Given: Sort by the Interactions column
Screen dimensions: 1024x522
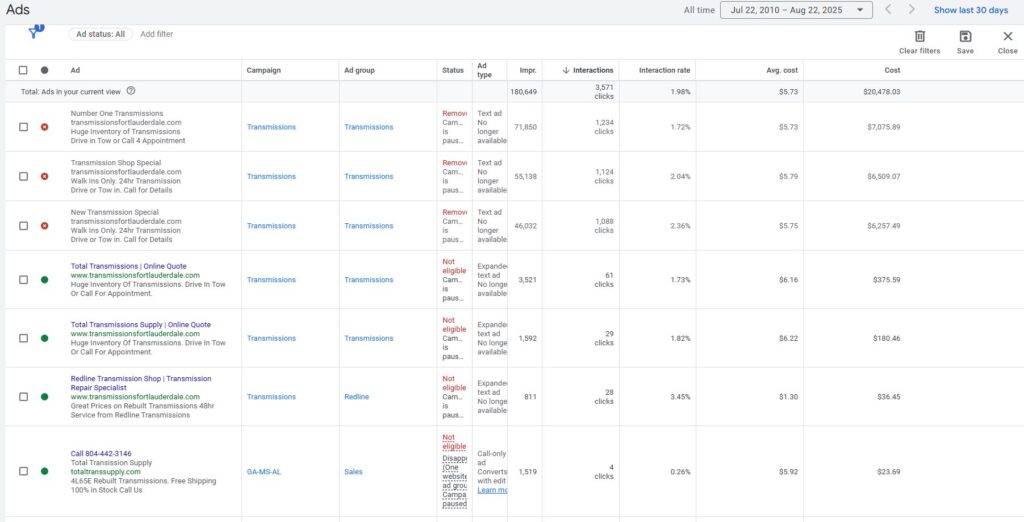Looking at the screenshot, I should coord(588,70).
